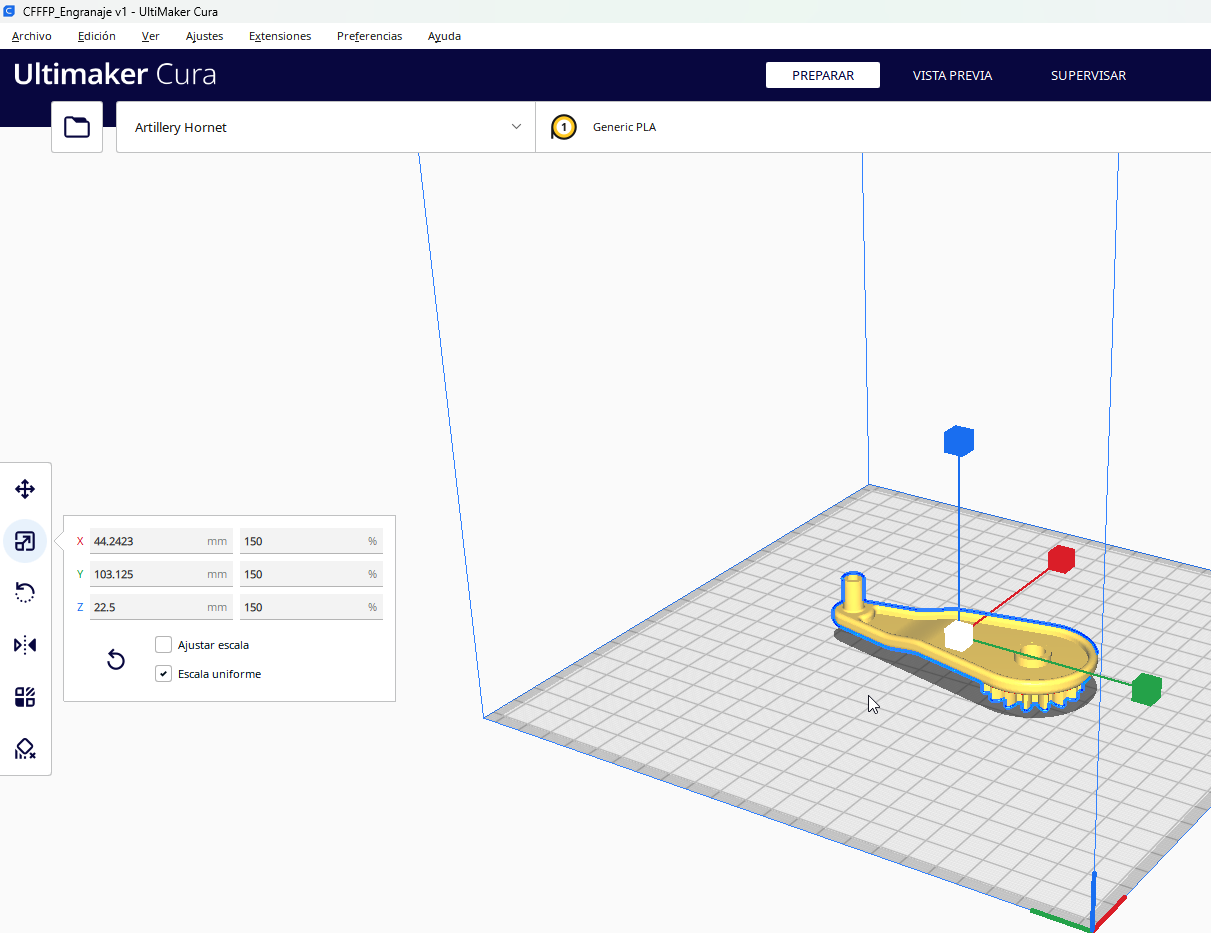Click the open file folder icon
Screen dimensions: 1211x933
(77, 127)
